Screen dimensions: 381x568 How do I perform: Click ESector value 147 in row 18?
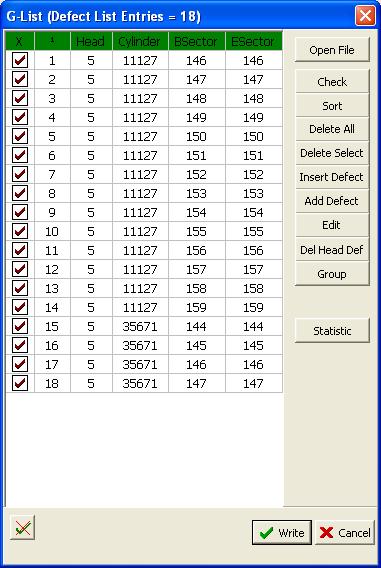point(254,383)
